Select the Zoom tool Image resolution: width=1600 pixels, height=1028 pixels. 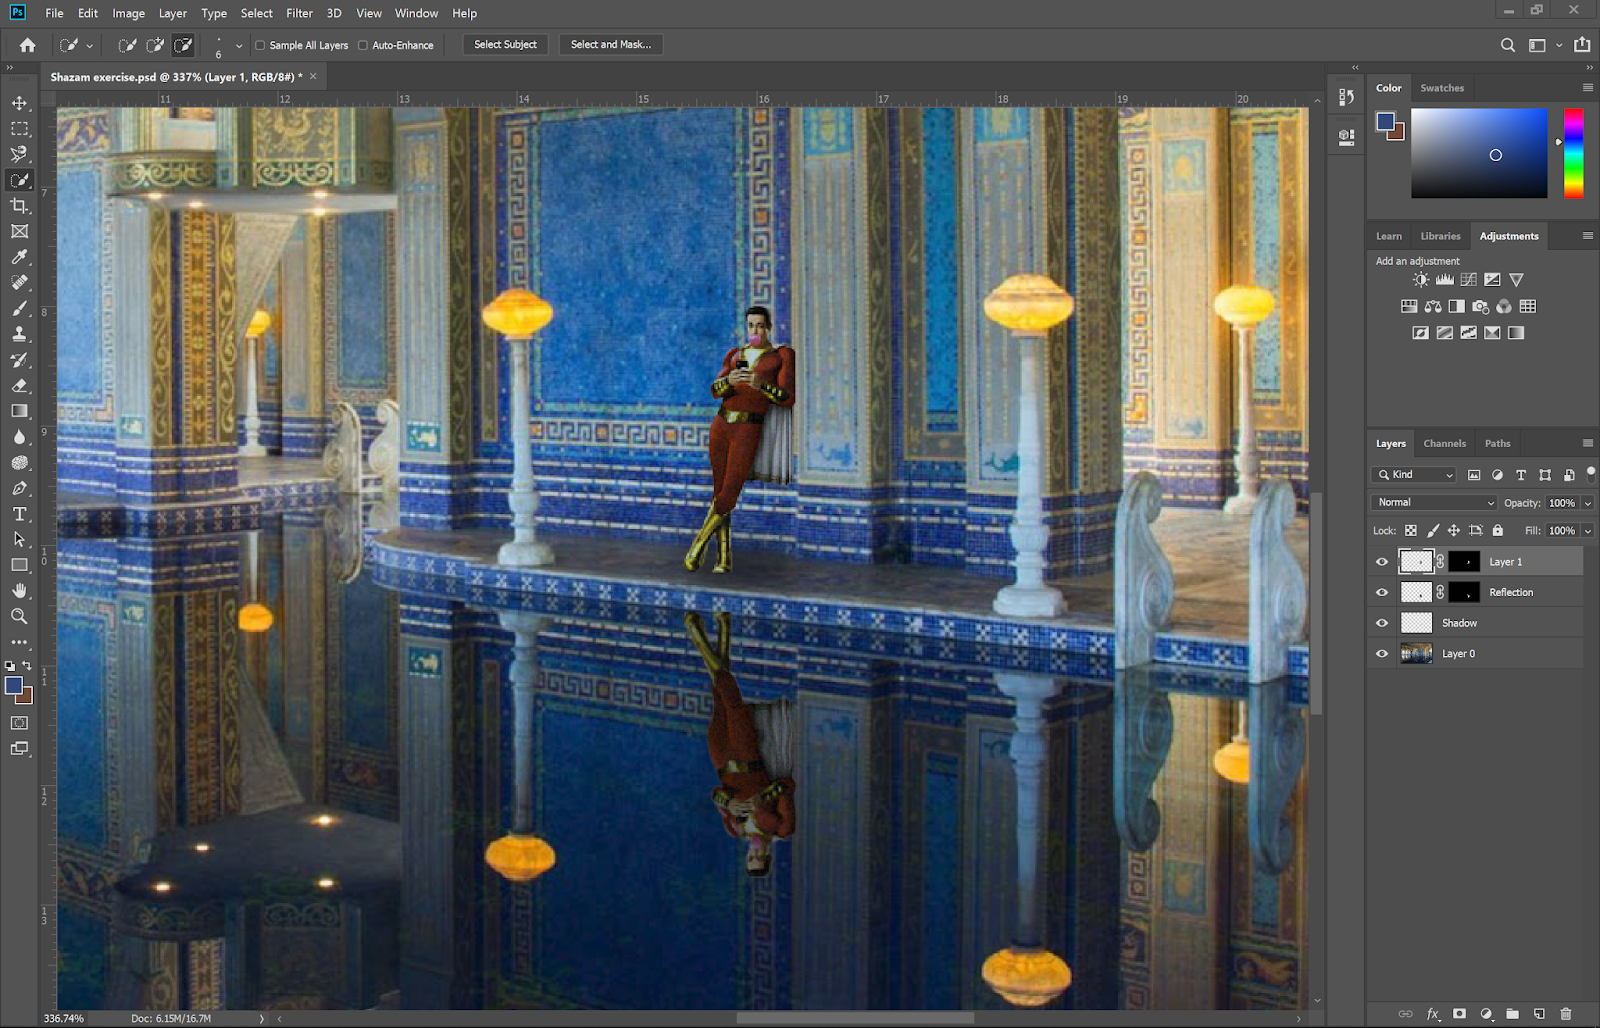coord(19,616)
